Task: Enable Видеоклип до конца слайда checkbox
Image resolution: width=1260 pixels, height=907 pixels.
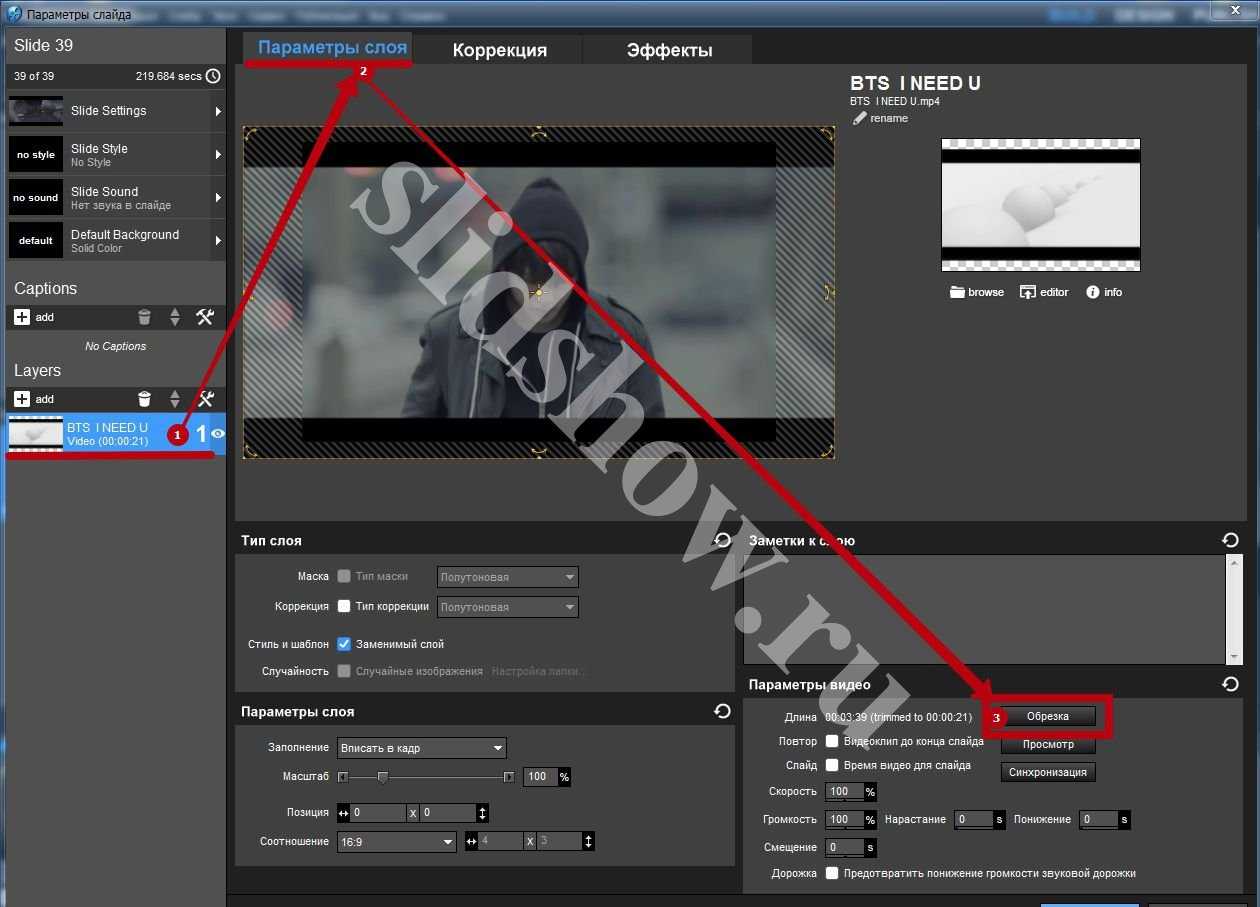Action: tap(832, 742)
